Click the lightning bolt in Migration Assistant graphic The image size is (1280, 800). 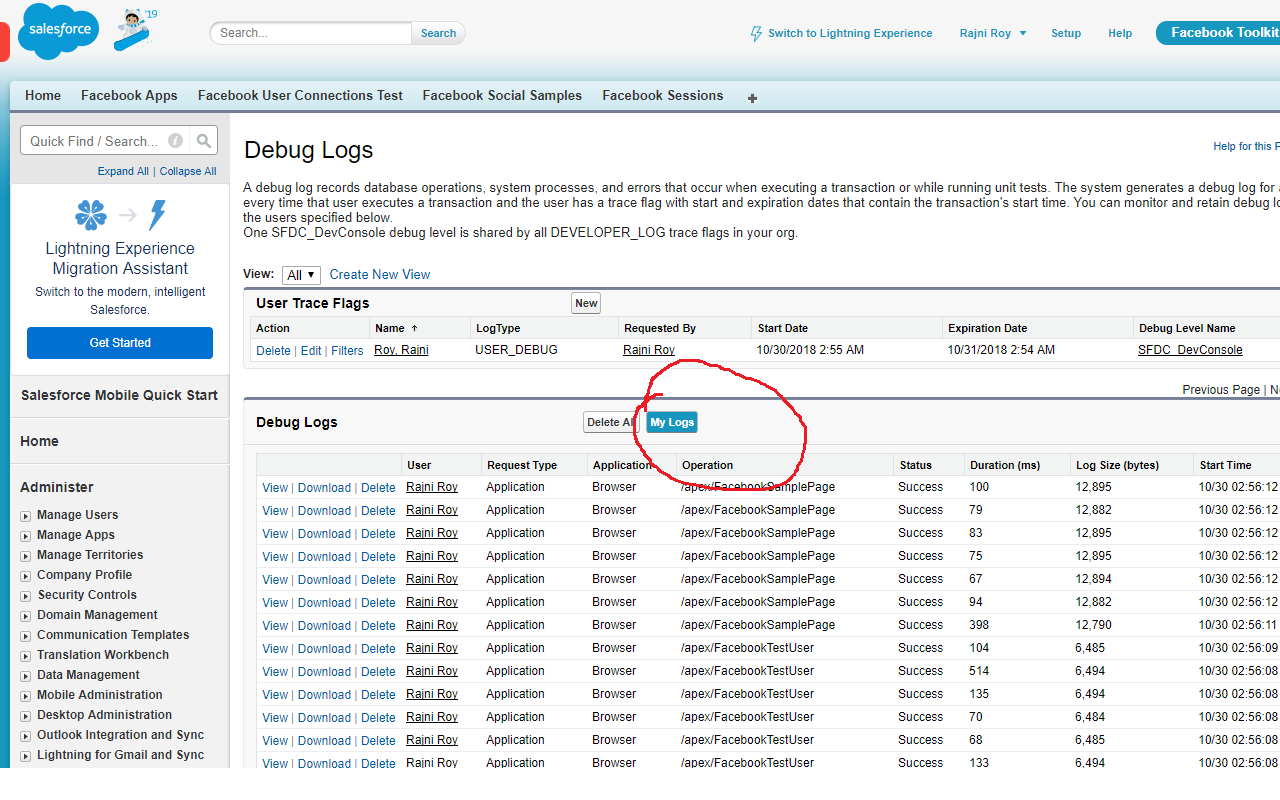tap(156, 214)
